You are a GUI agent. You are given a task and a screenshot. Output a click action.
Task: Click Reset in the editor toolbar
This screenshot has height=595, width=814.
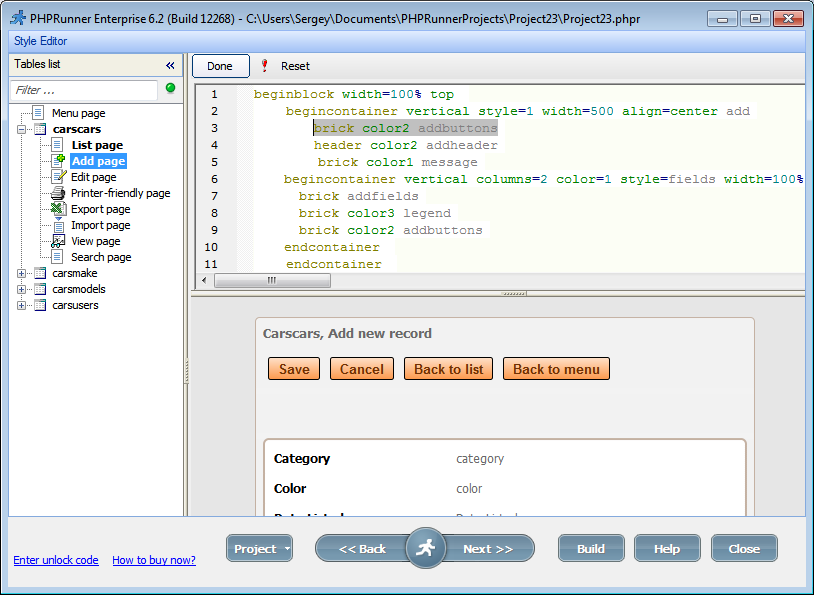(x=295, y=66)
